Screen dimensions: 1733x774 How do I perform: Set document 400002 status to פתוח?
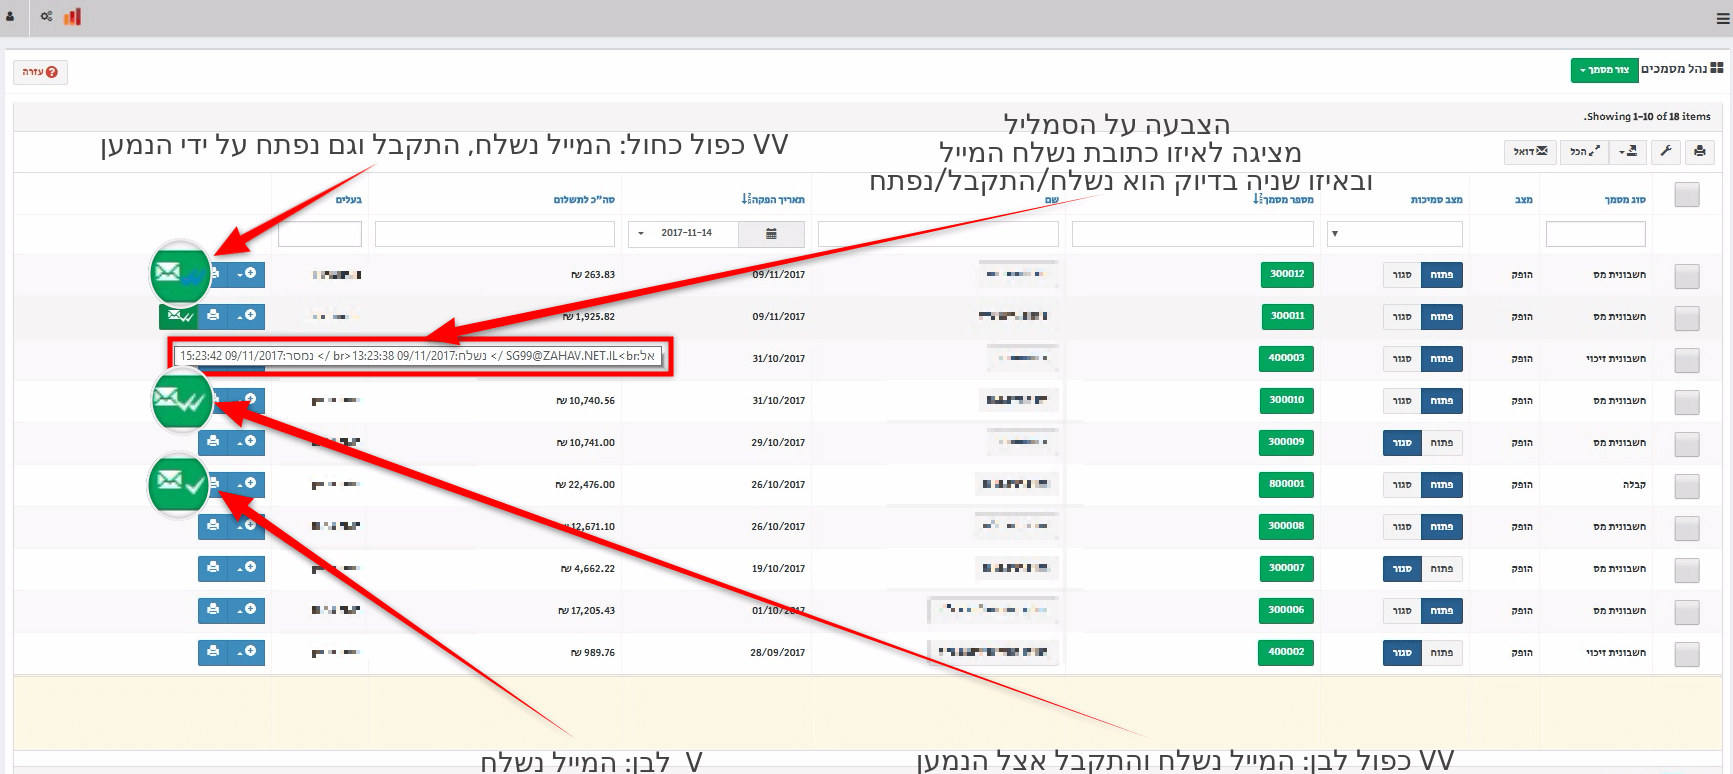(1442, 653)
